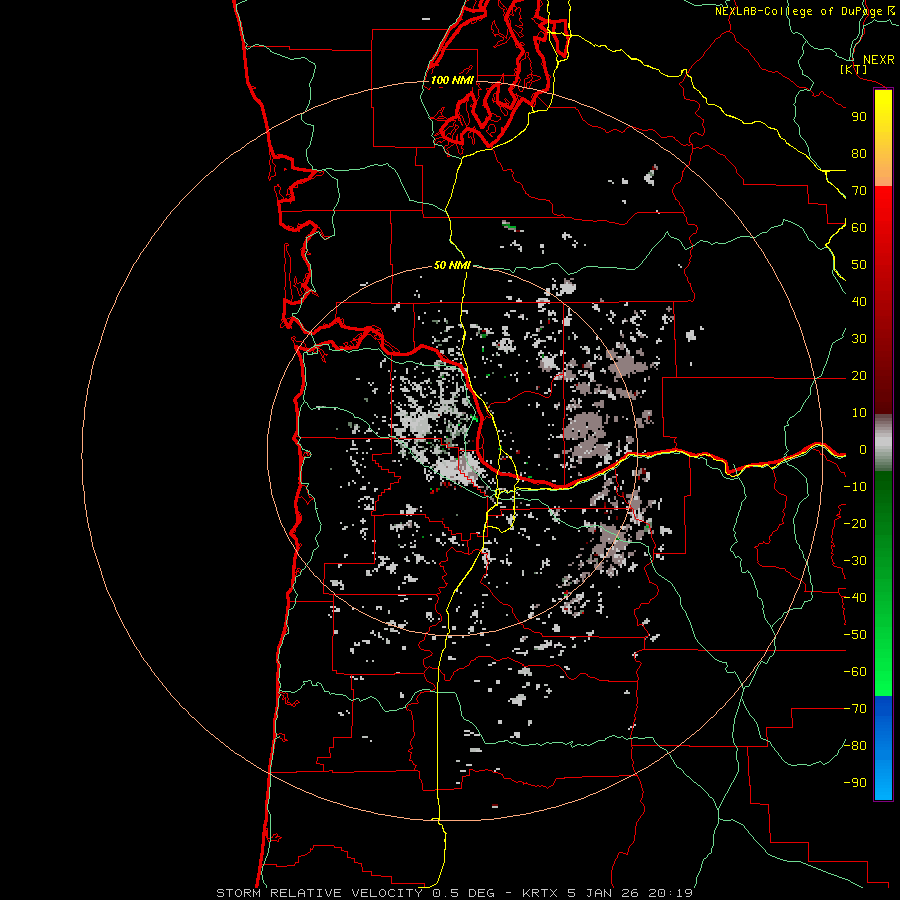
Task: Click the bright green band of color bar
Action: coord(883,660)
